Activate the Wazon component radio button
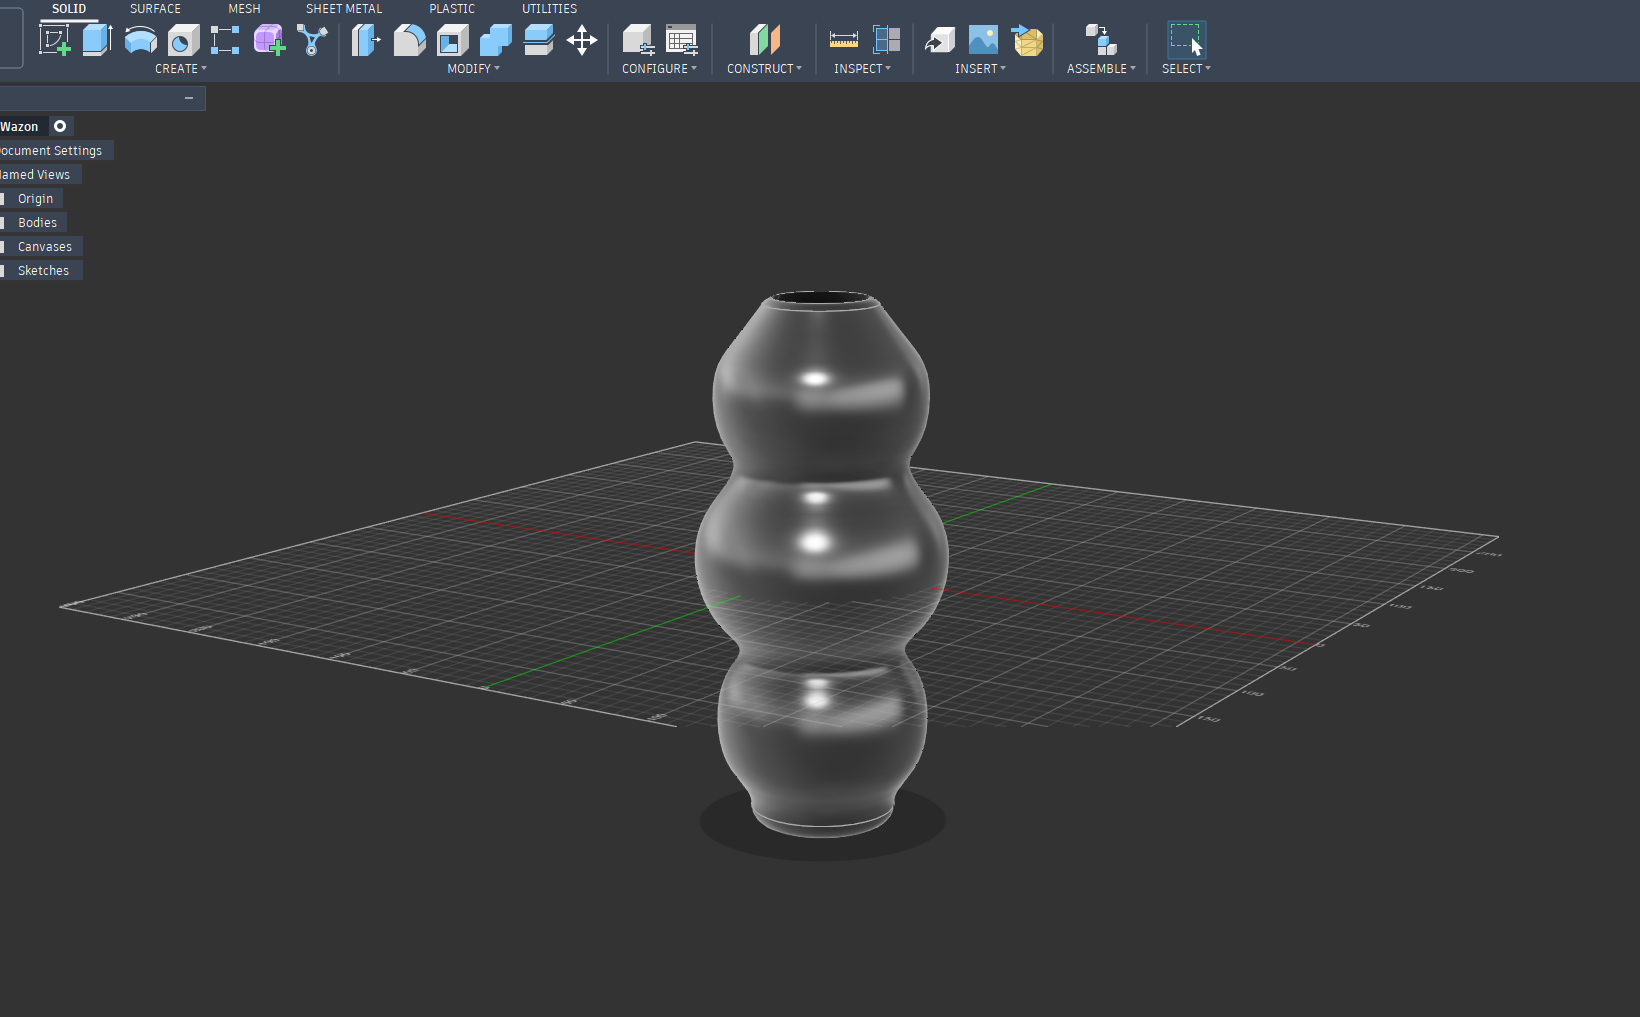This screenshot has height=1017, width=1640. click(x=60, y=126)
